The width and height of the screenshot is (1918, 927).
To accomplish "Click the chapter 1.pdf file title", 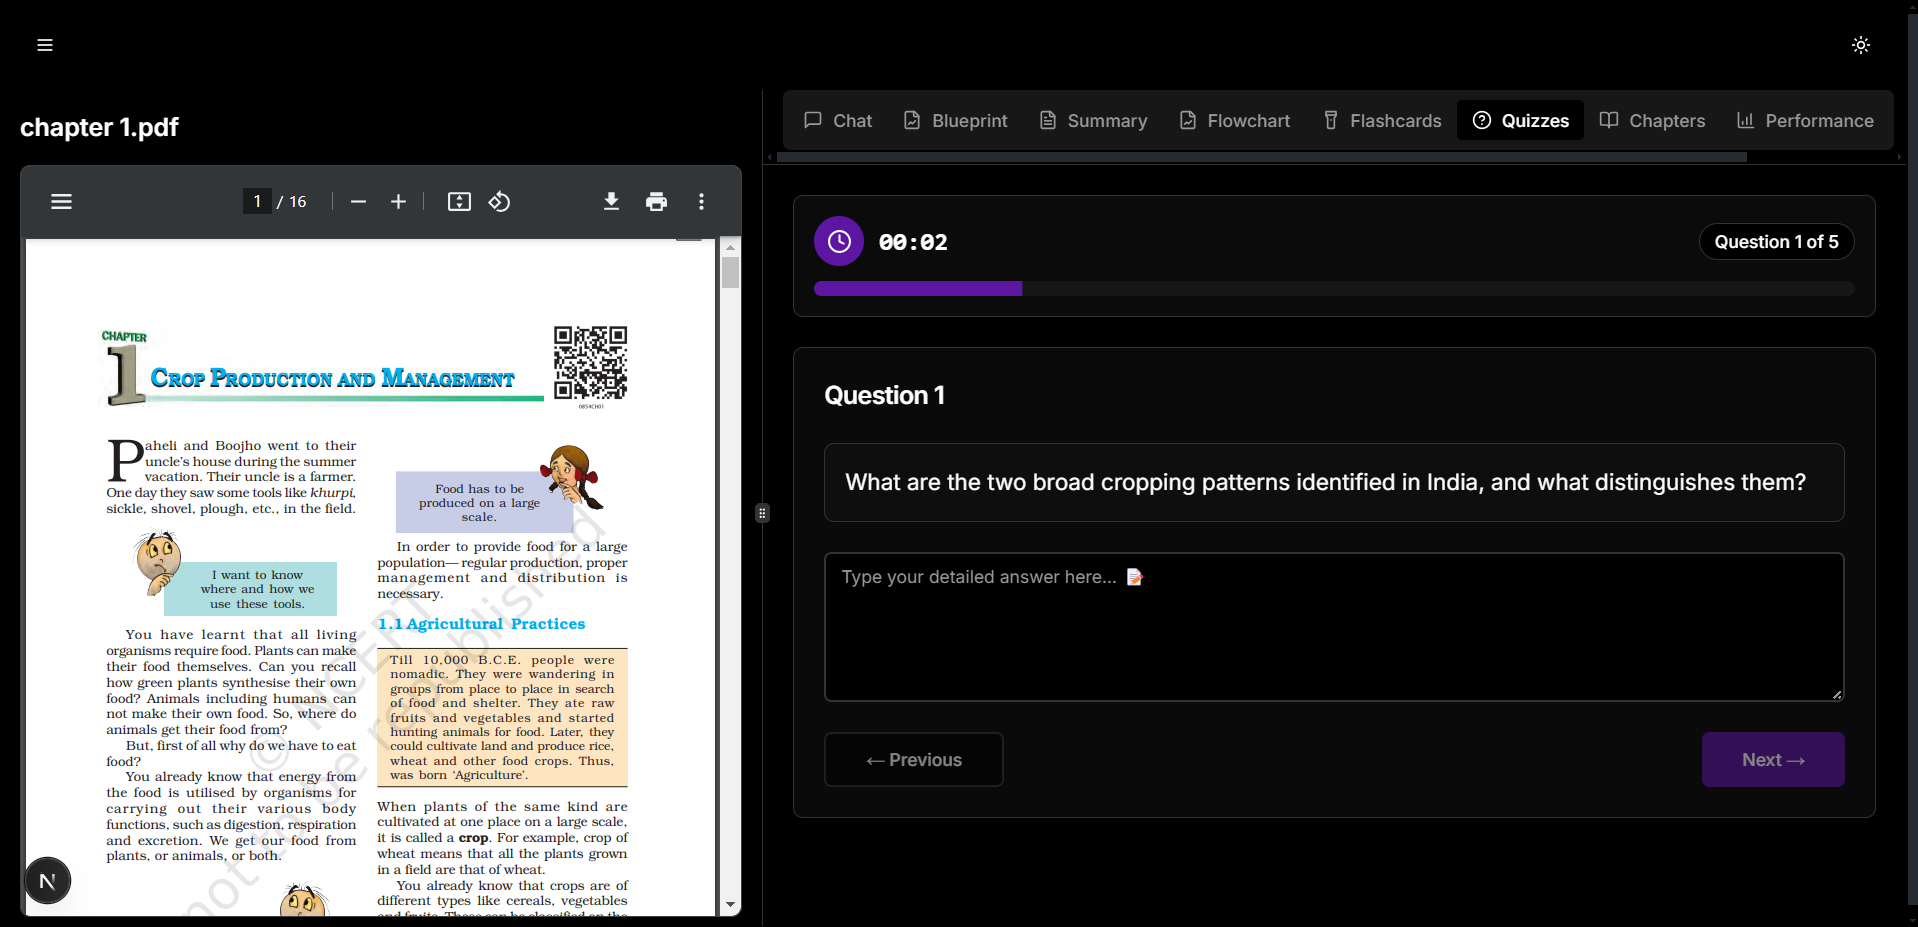I will point(99,127).
